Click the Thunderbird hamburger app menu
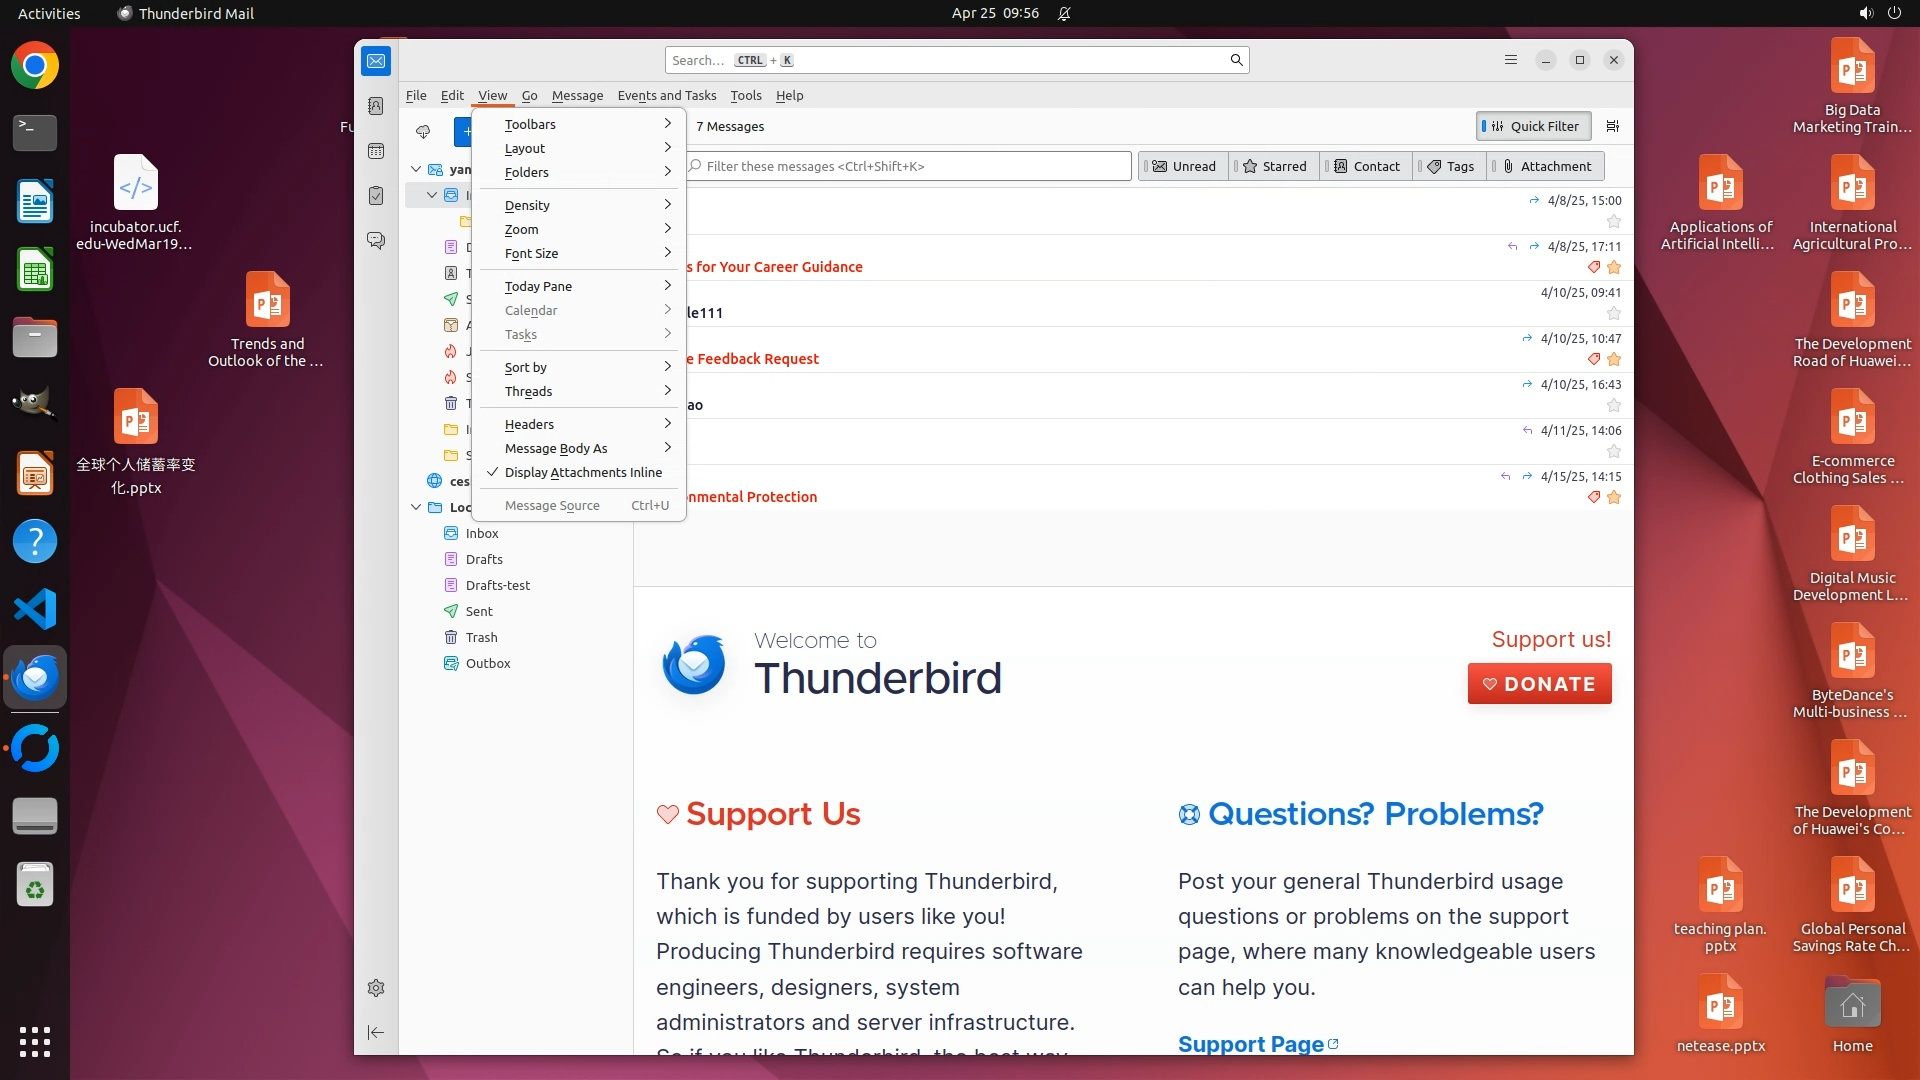The width and height of the screenshot is (1920, 1080). (1510, 60)
